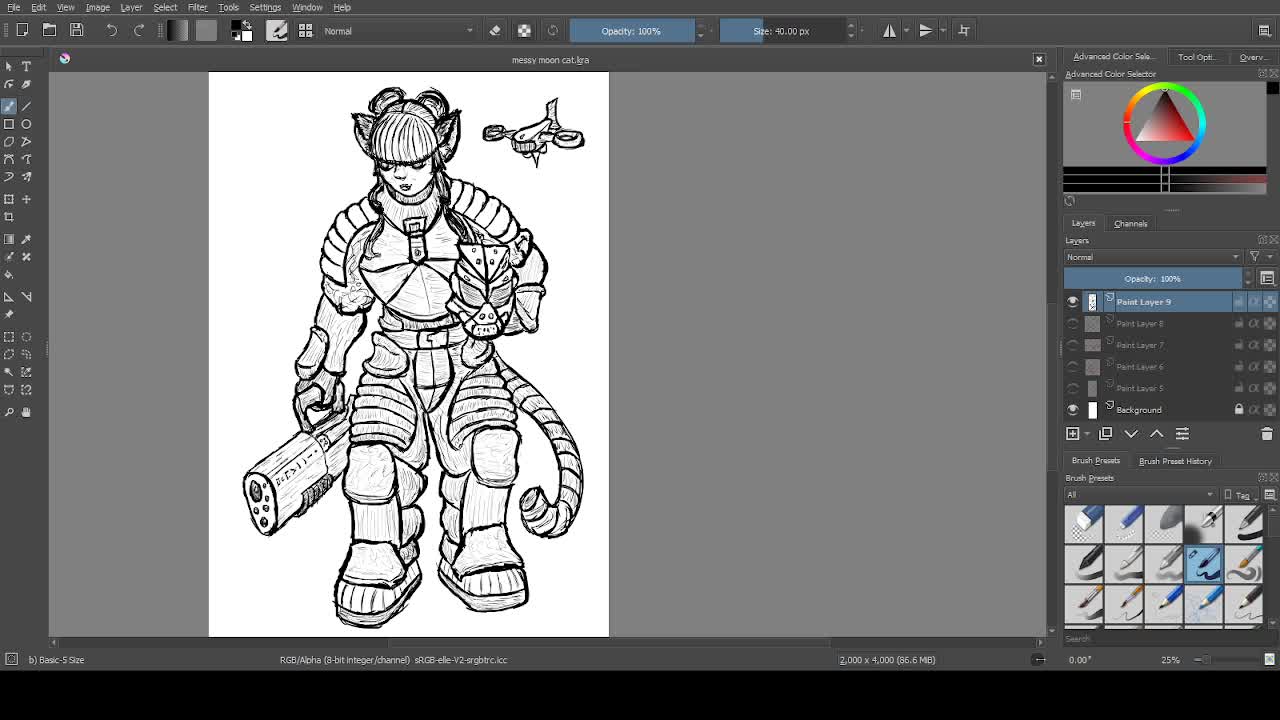Toggle lock on Background layer
1280x720 pixels.
(1239, 410)
